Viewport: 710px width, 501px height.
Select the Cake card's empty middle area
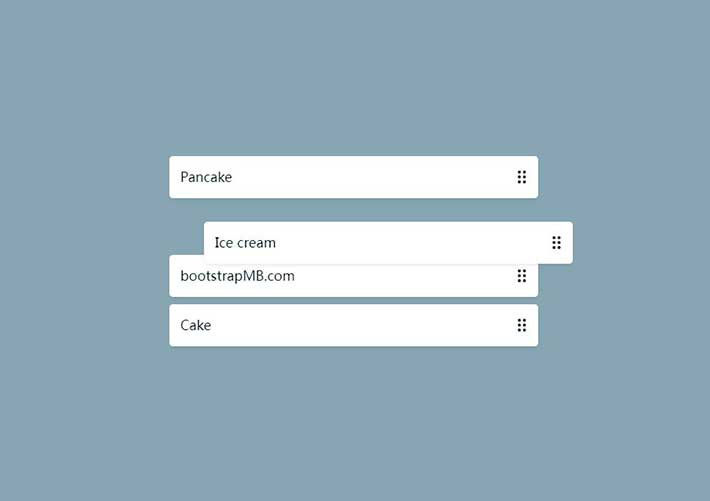pos(360,325)
